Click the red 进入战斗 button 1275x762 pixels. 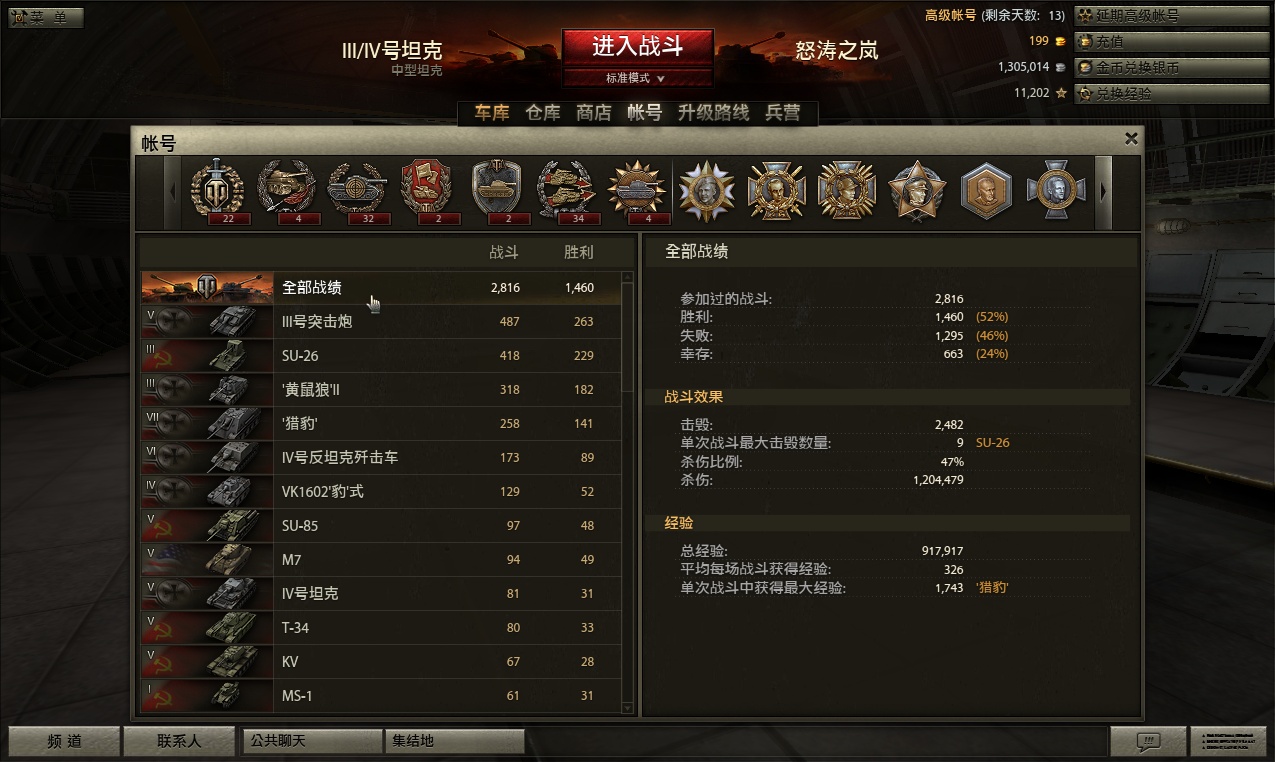[x=637, y=47]
